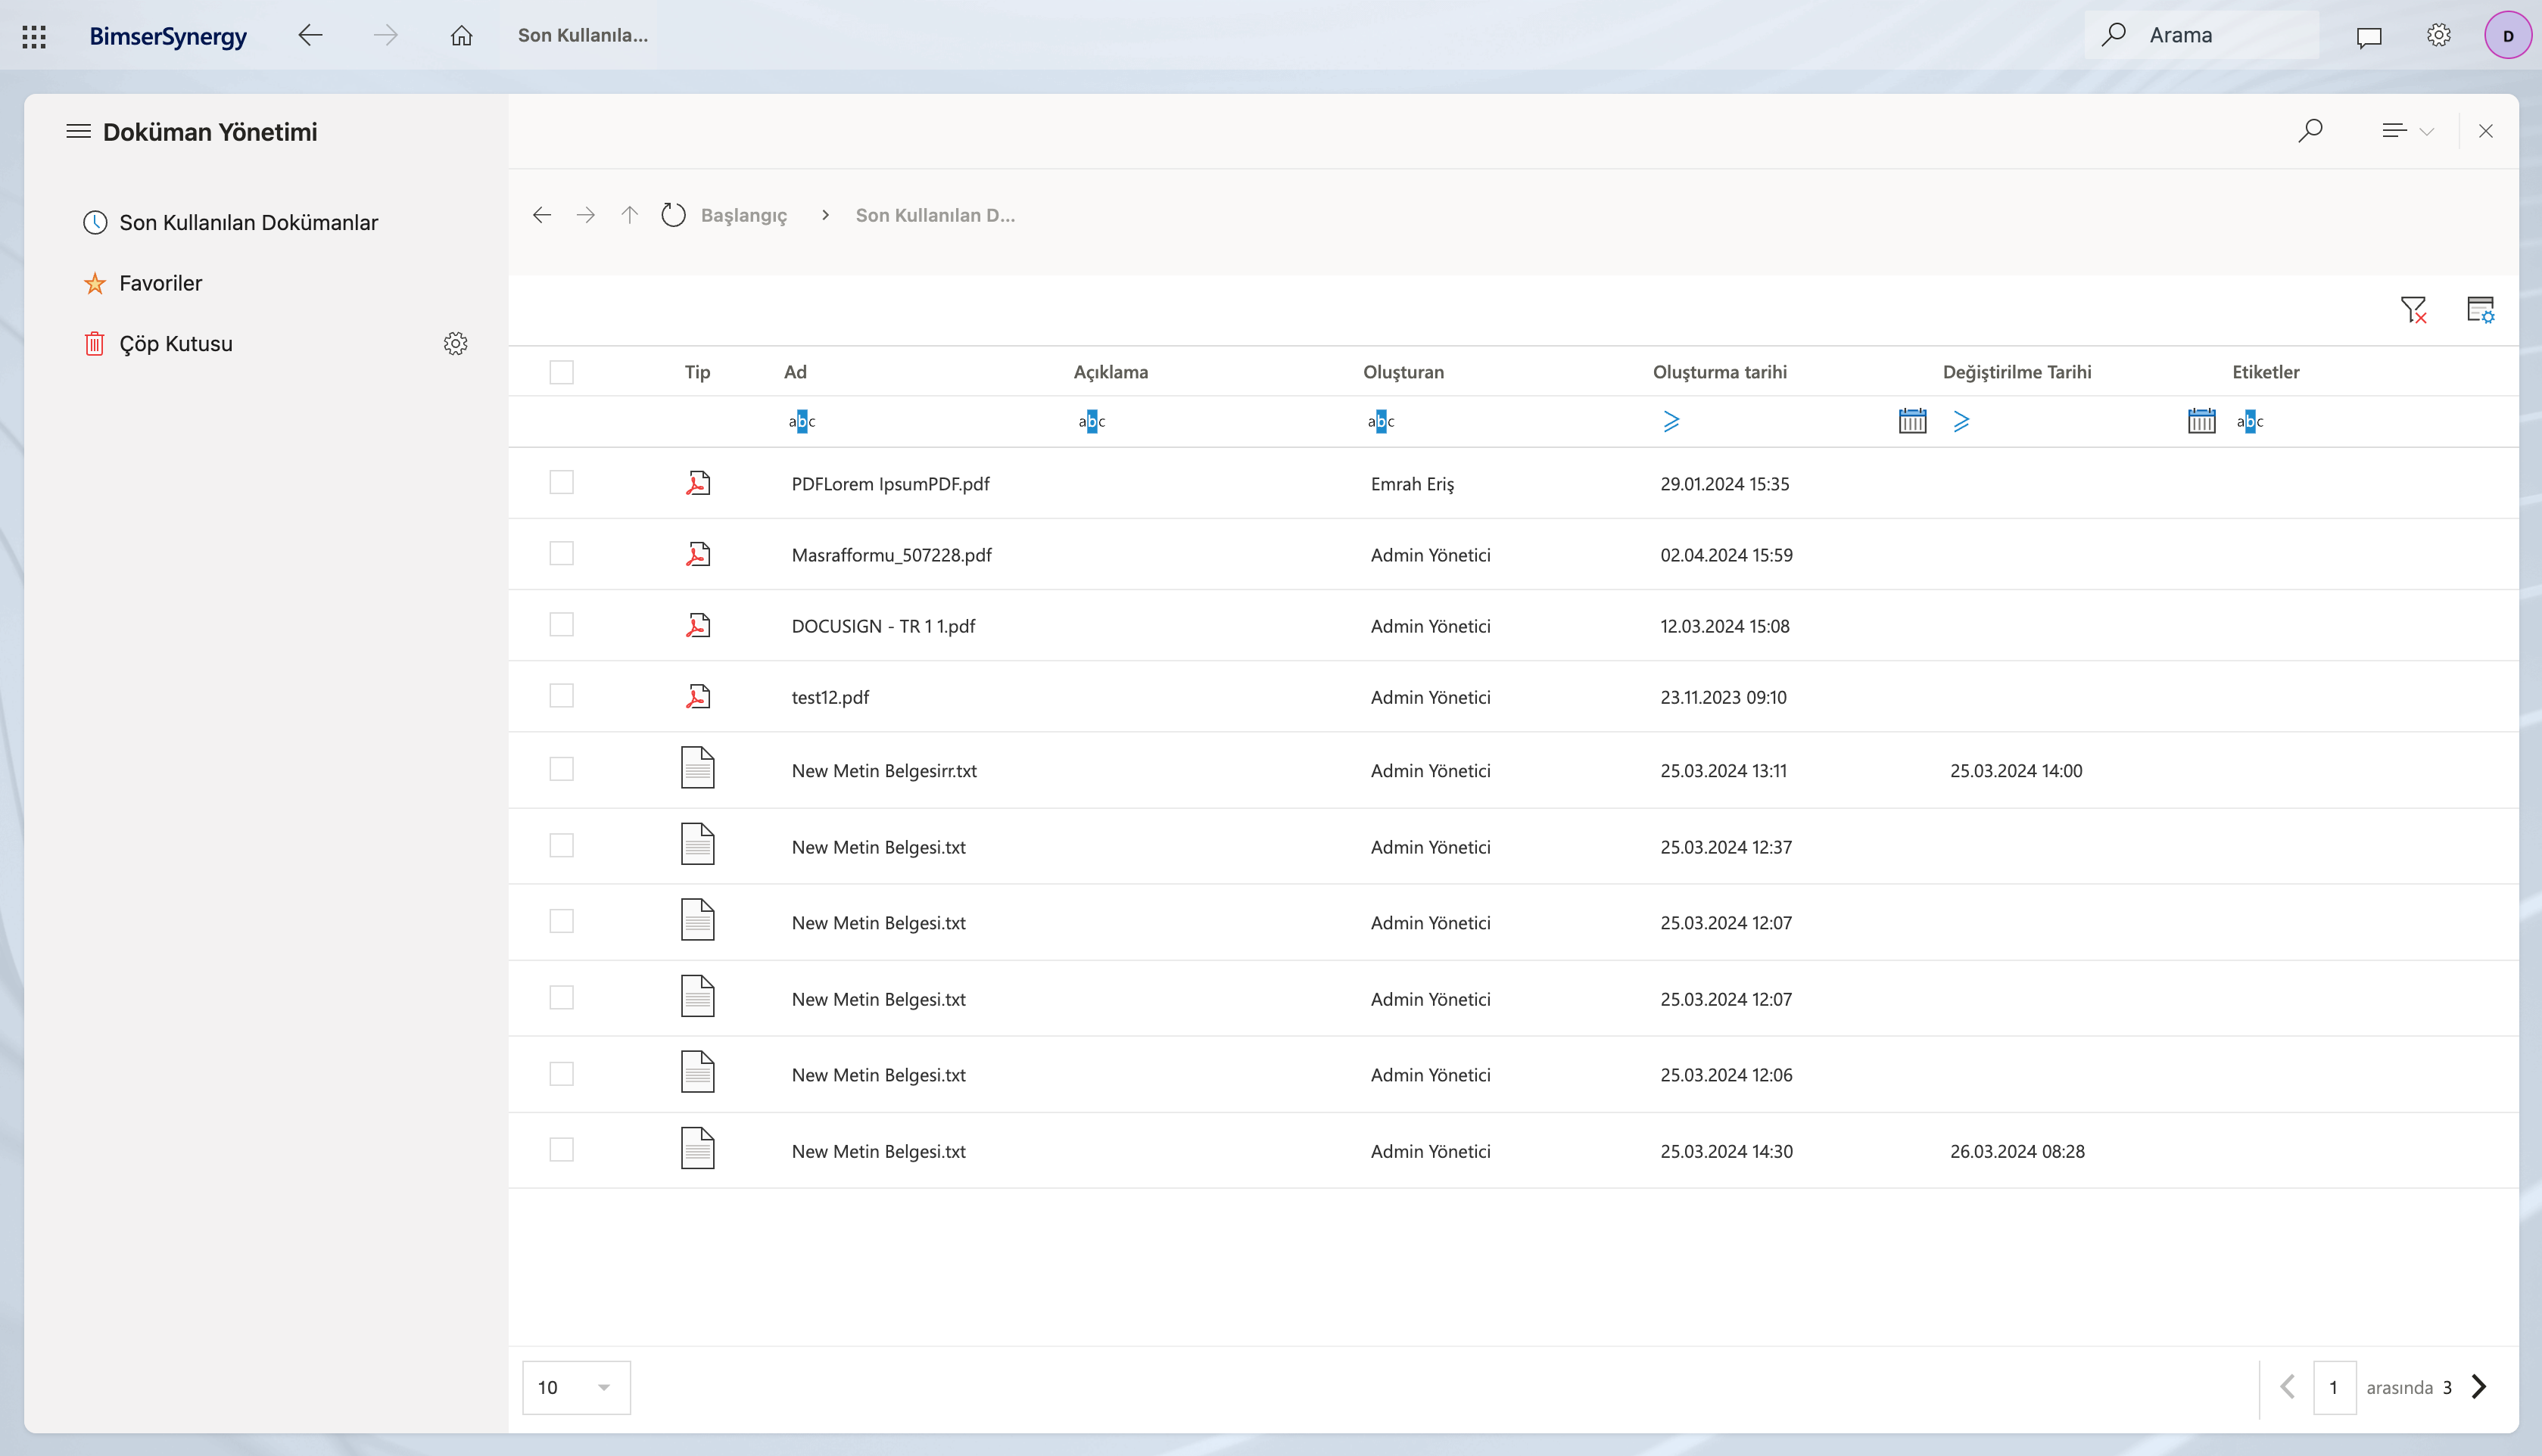The width and height of the screenshot is (2542, 1456).
Task: Open filter operator for Oluşturma tarihi column
Action: tap(1671, 421)
